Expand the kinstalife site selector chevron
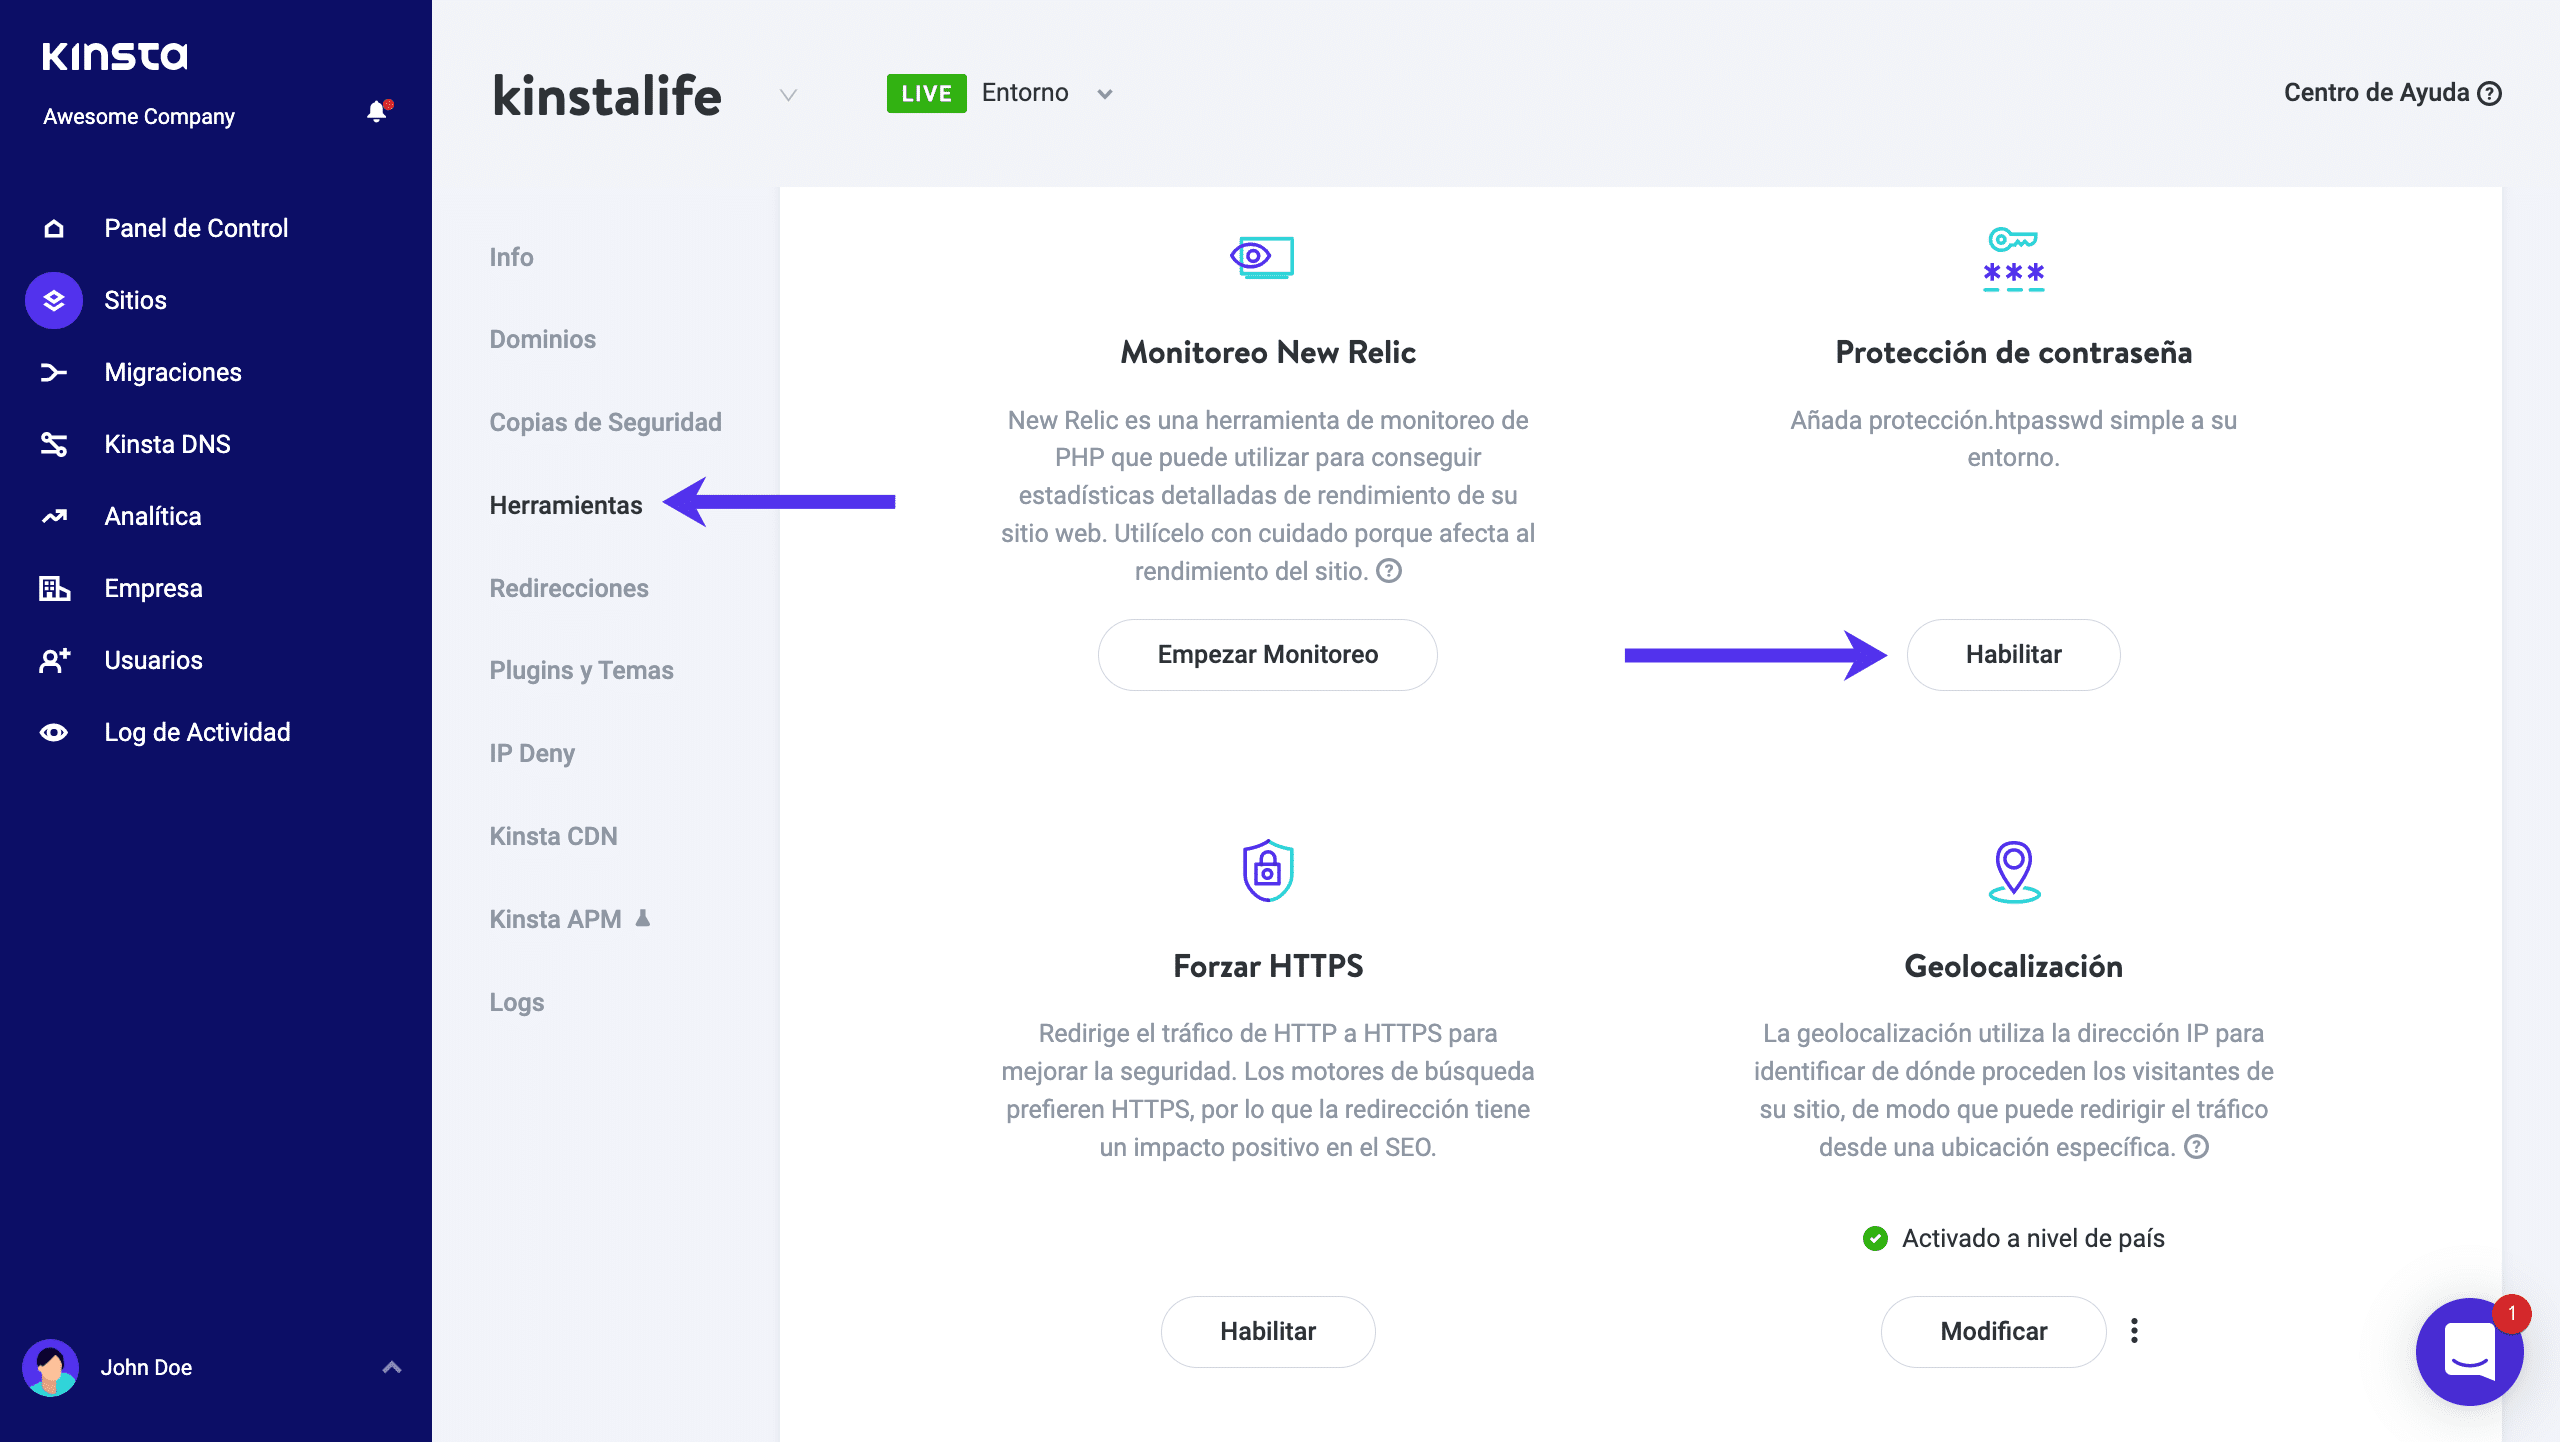This screenshot has width=2560, height=1442. click(788, 95)
